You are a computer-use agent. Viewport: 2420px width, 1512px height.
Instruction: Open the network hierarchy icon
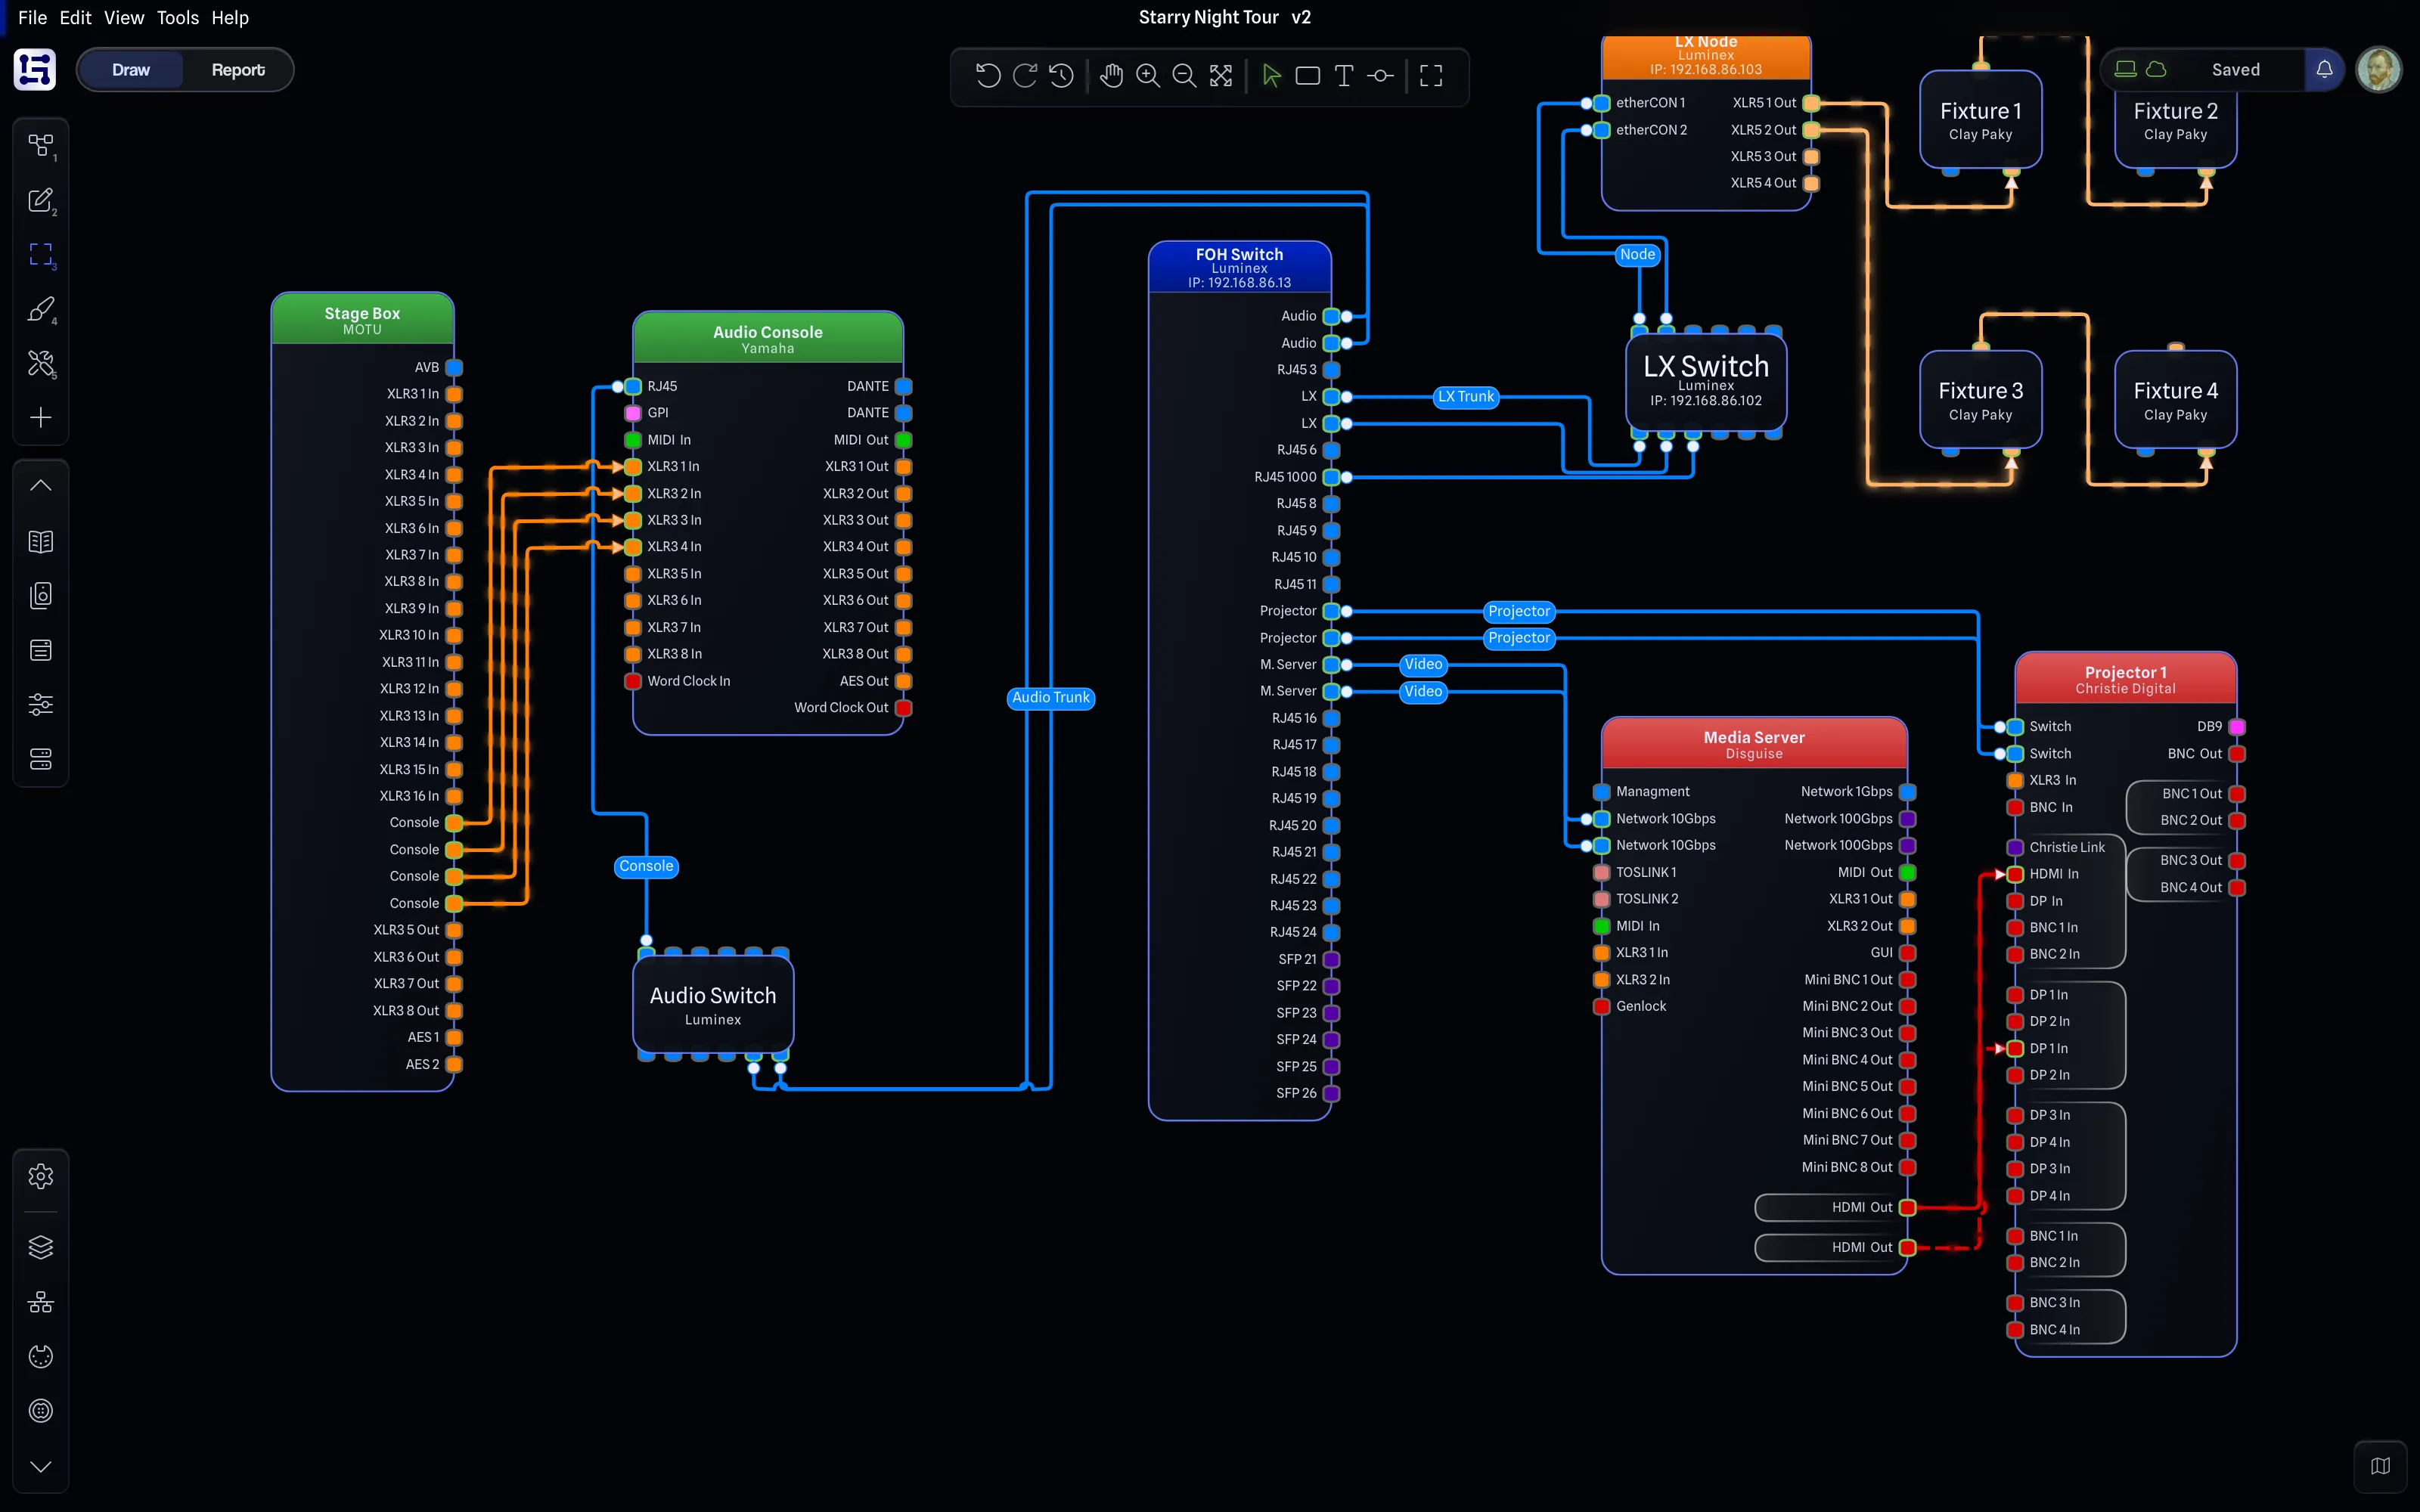pos(41,1302)
